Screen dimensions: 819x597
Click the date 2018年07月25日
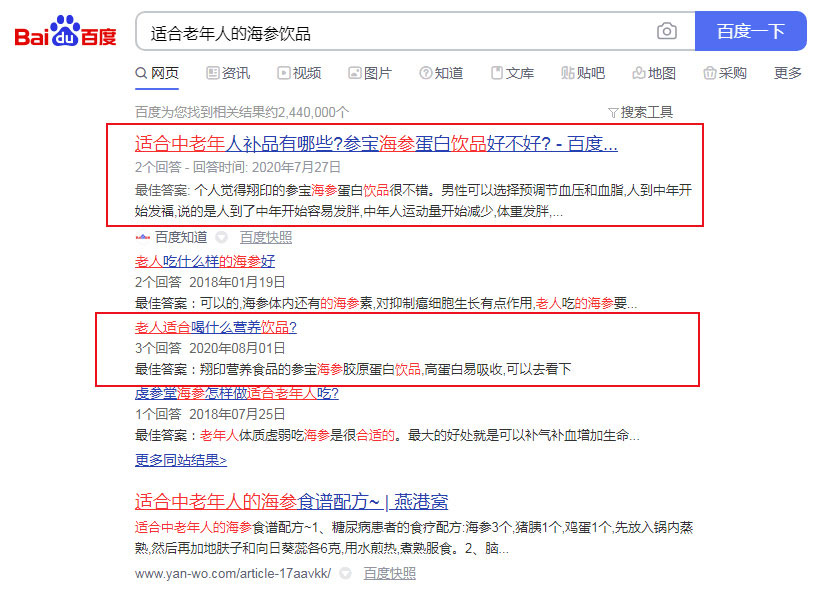(237, 415)
